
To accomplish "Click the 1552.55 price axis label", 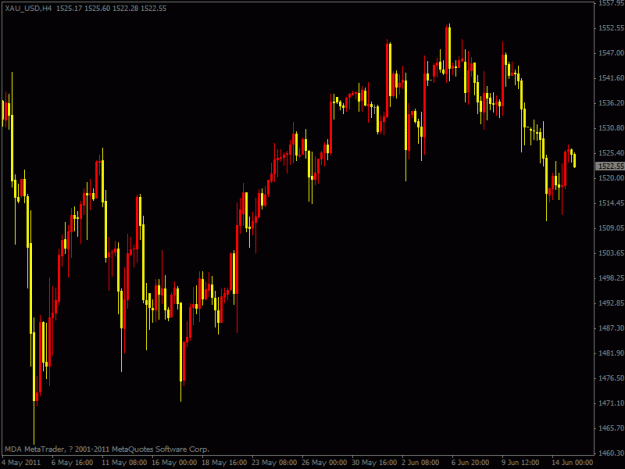I will 611,28.
